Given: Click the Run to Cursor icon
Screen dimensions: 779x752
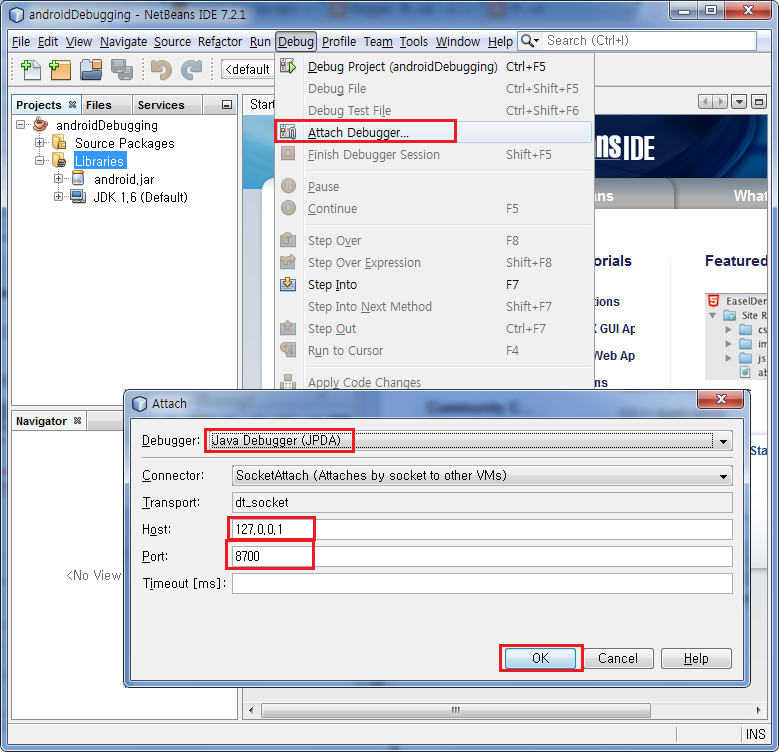Looking at the screenshot, I should [x=288, y=350].
